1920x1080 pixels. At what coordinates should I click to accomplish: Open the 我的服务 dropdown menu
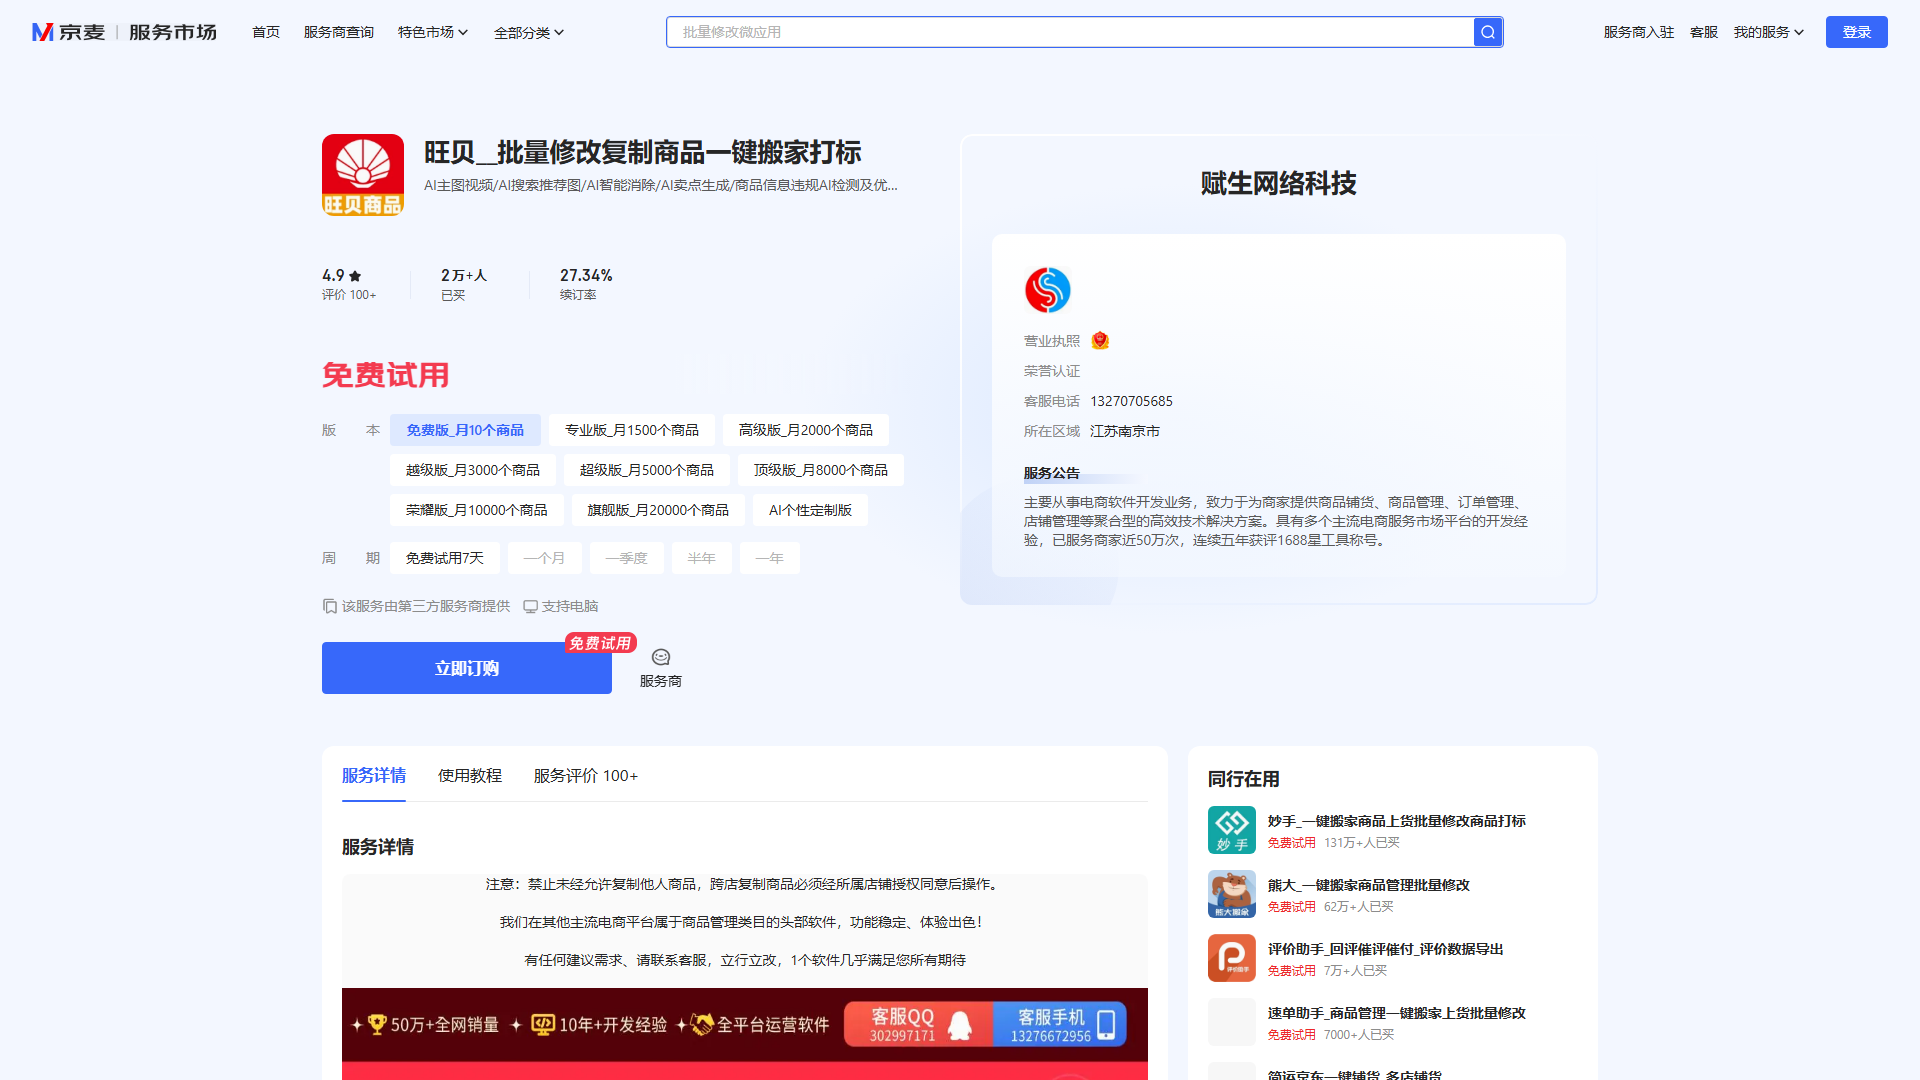pos(1769,32)
